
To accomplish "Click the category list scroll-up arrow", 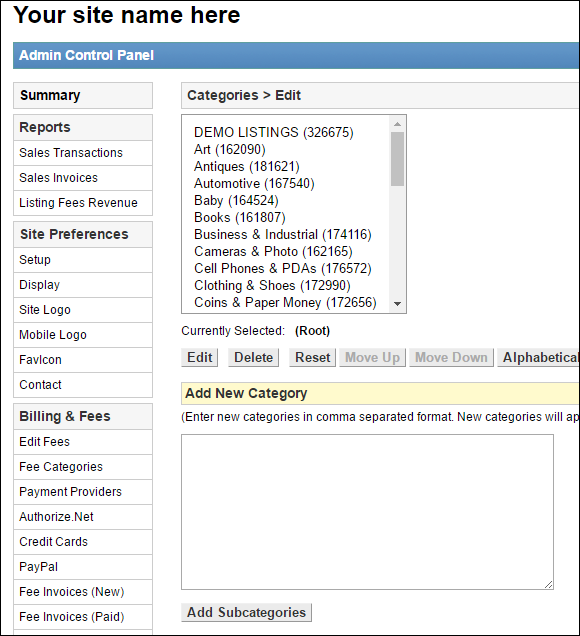I will [397, 124].
